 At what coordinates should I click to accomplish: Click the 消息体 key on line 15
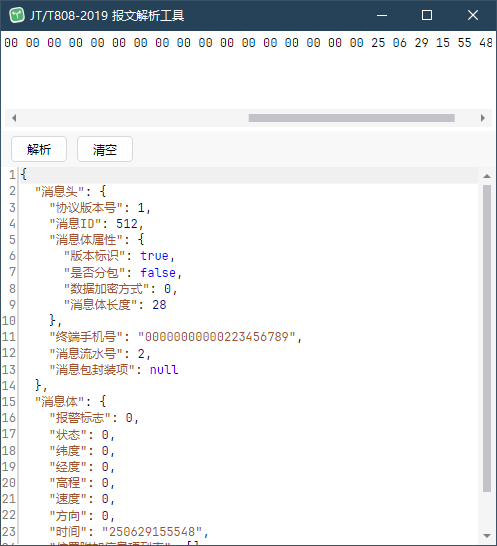point(60,401)
